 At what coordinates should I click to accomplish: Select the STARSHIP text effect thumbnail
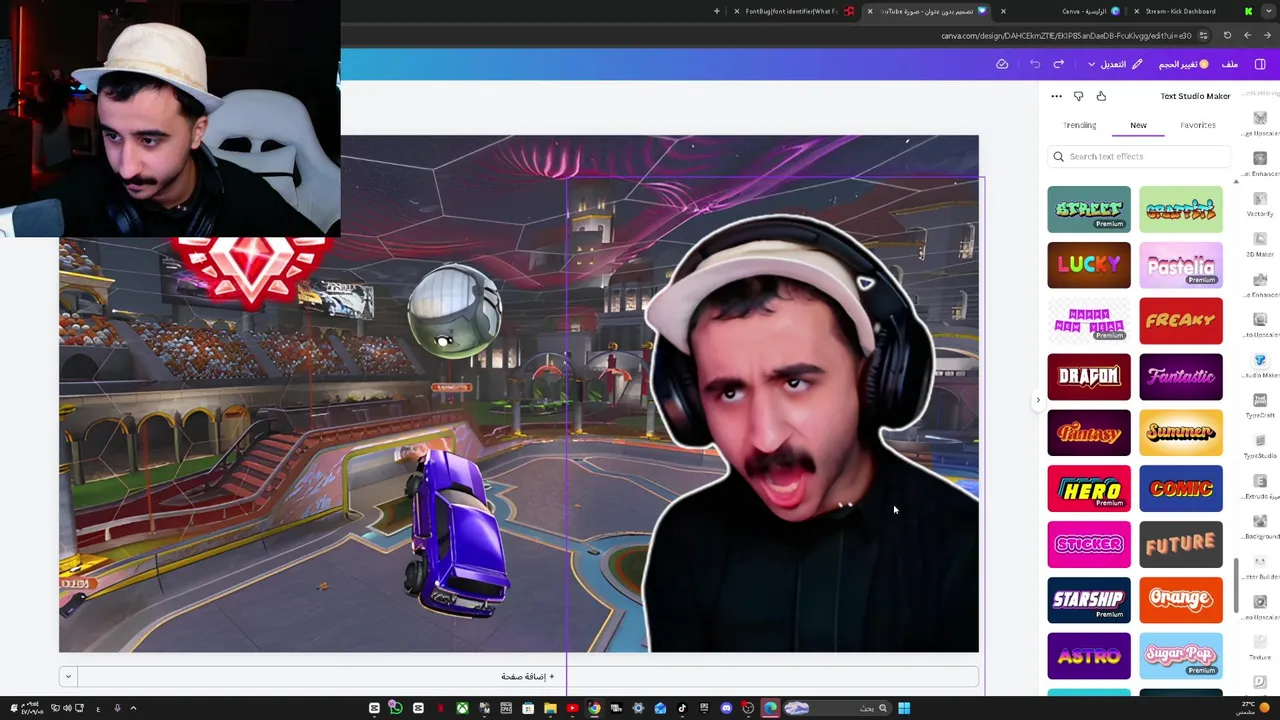(x=1089, y=600)
